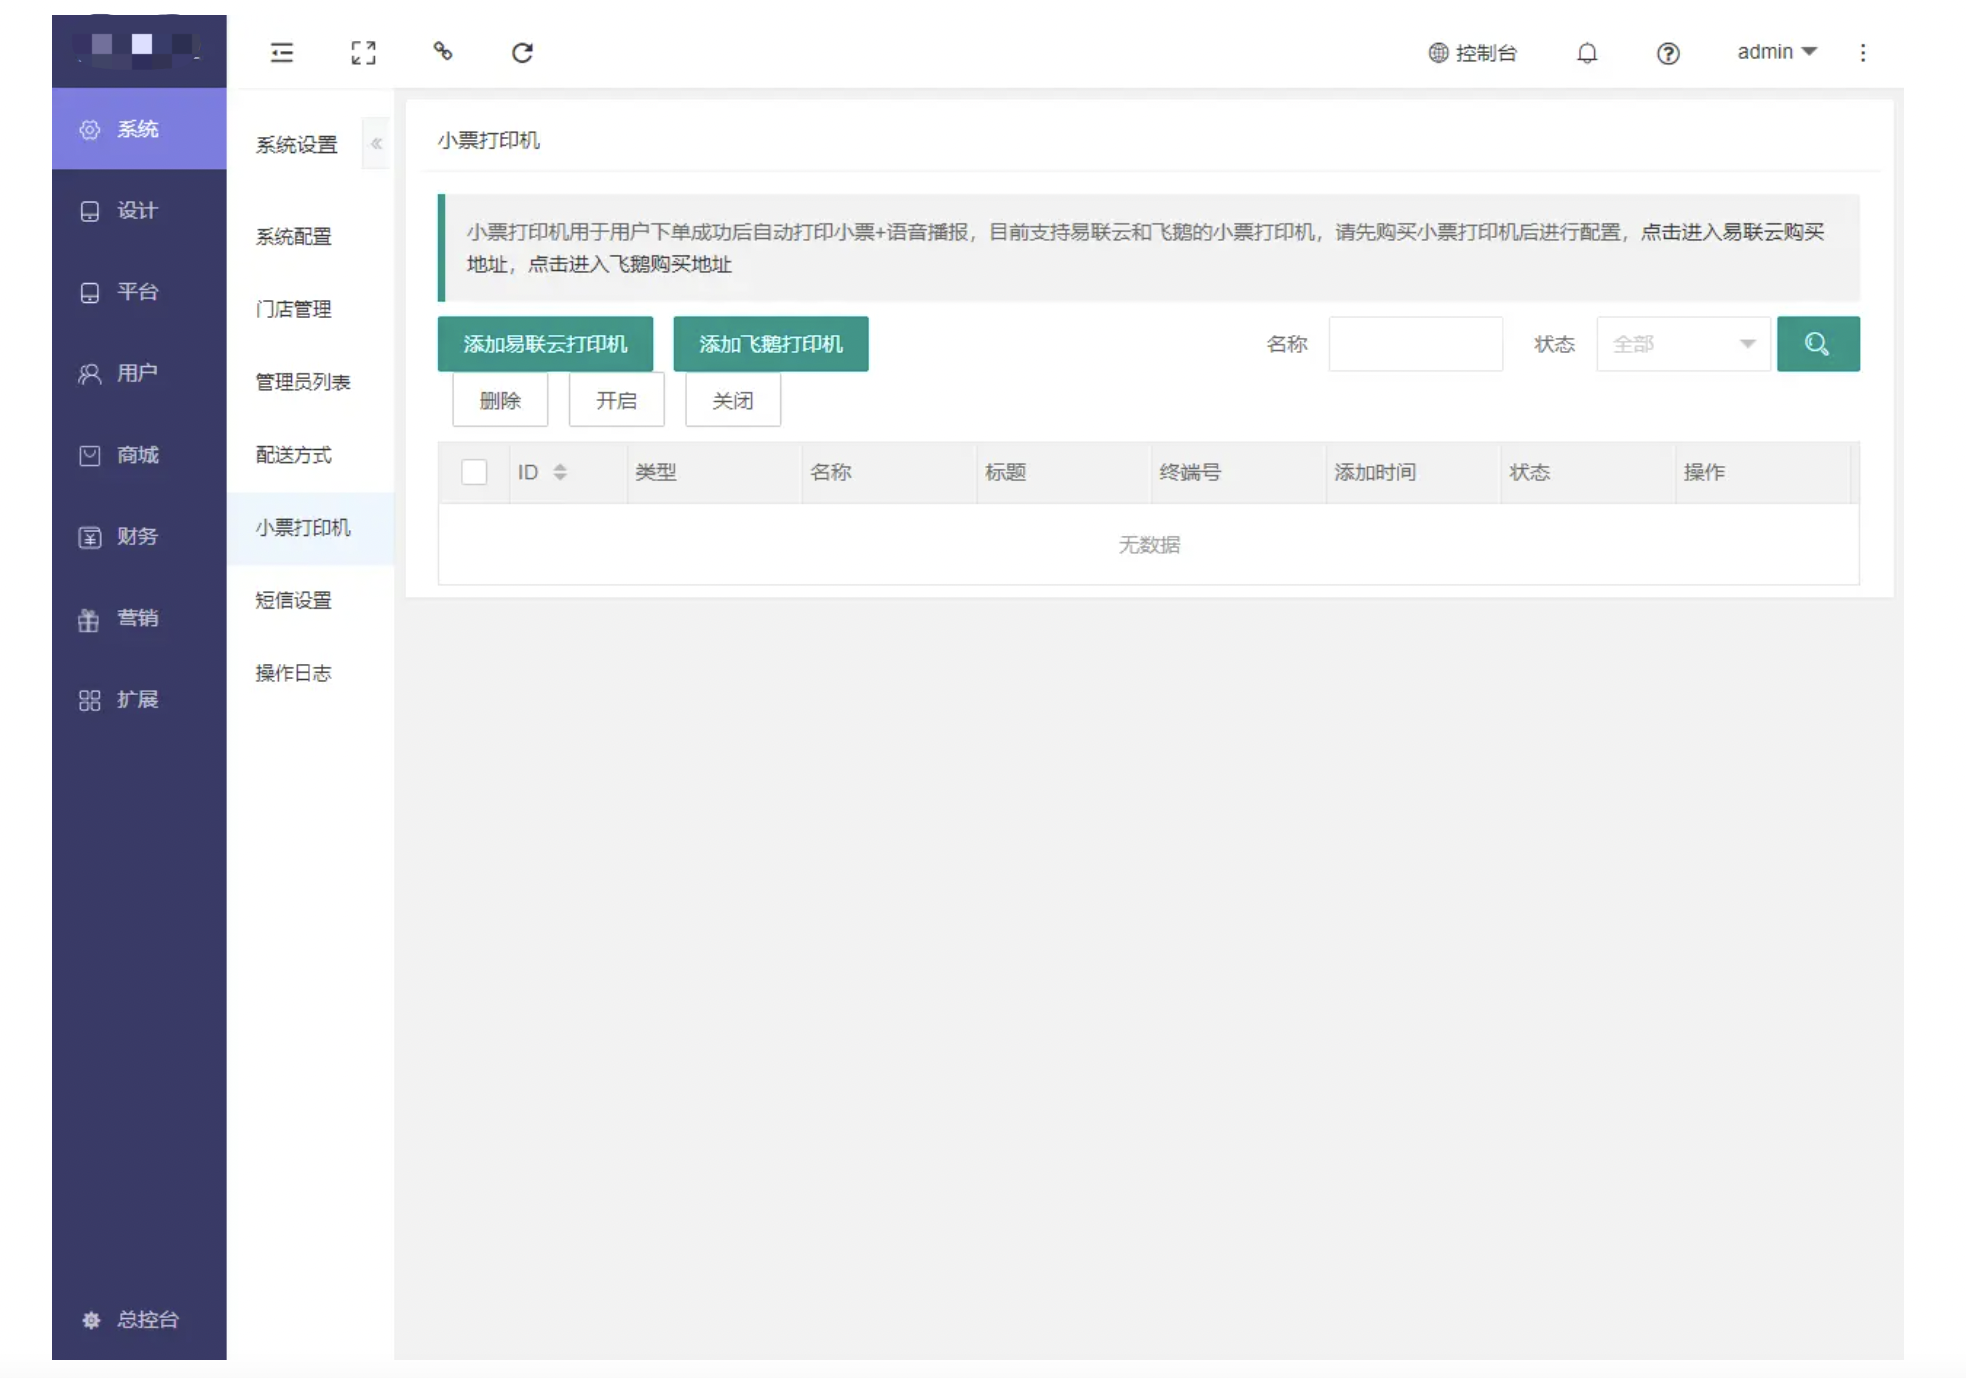Toggle the select-all checkbox in table header
Viewport: 1966px width, 1378px height.
point(474,472)
